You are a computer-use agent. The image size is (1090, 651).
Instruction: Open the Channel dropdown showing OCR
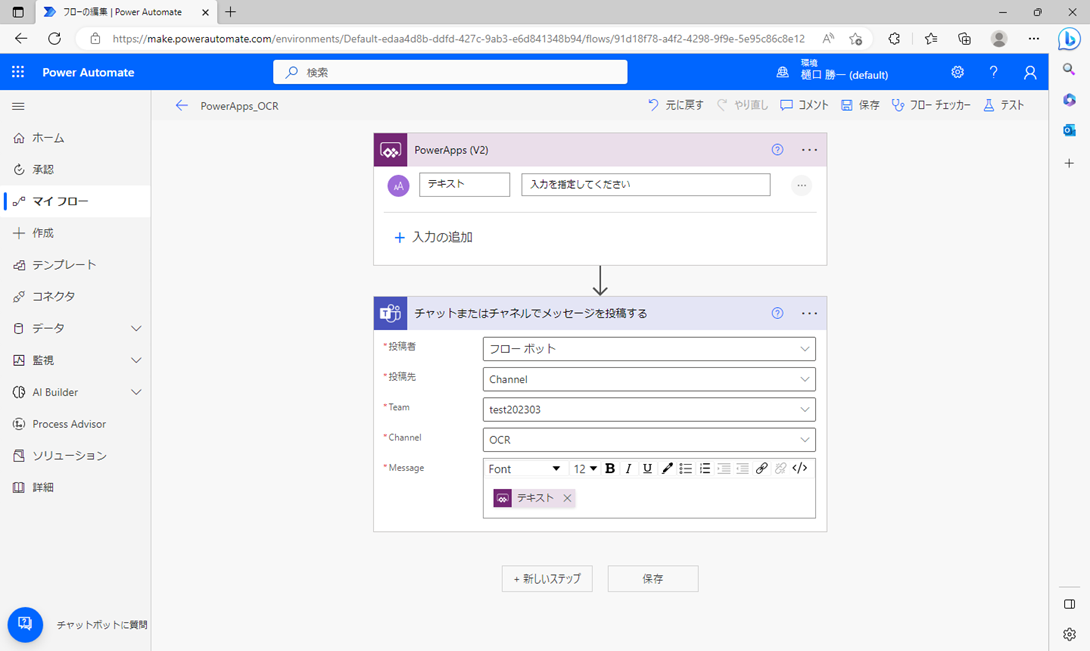click(649, 440)
